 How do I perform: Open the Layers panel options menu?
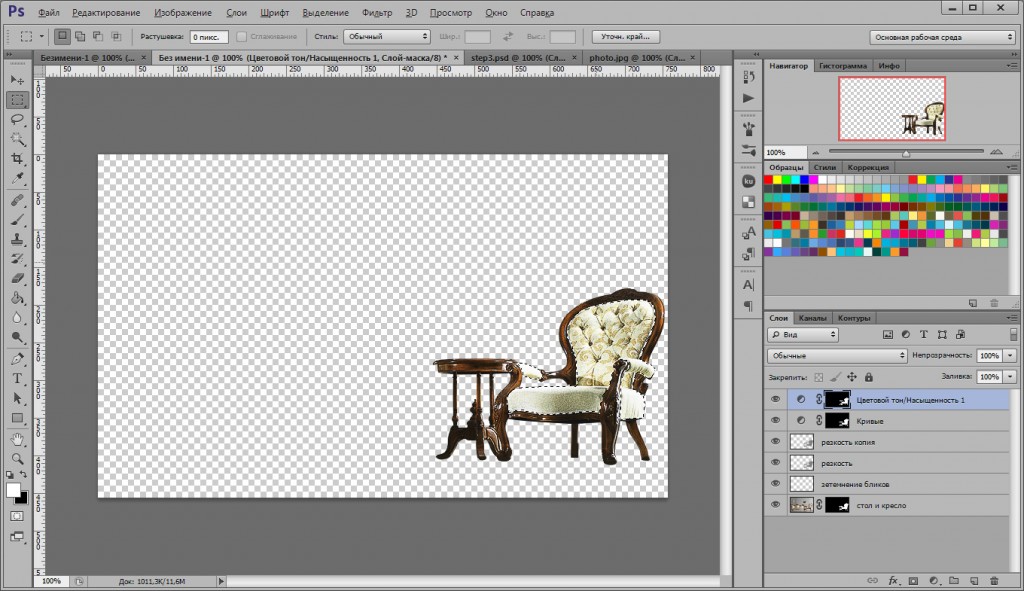coord(1012,318)
